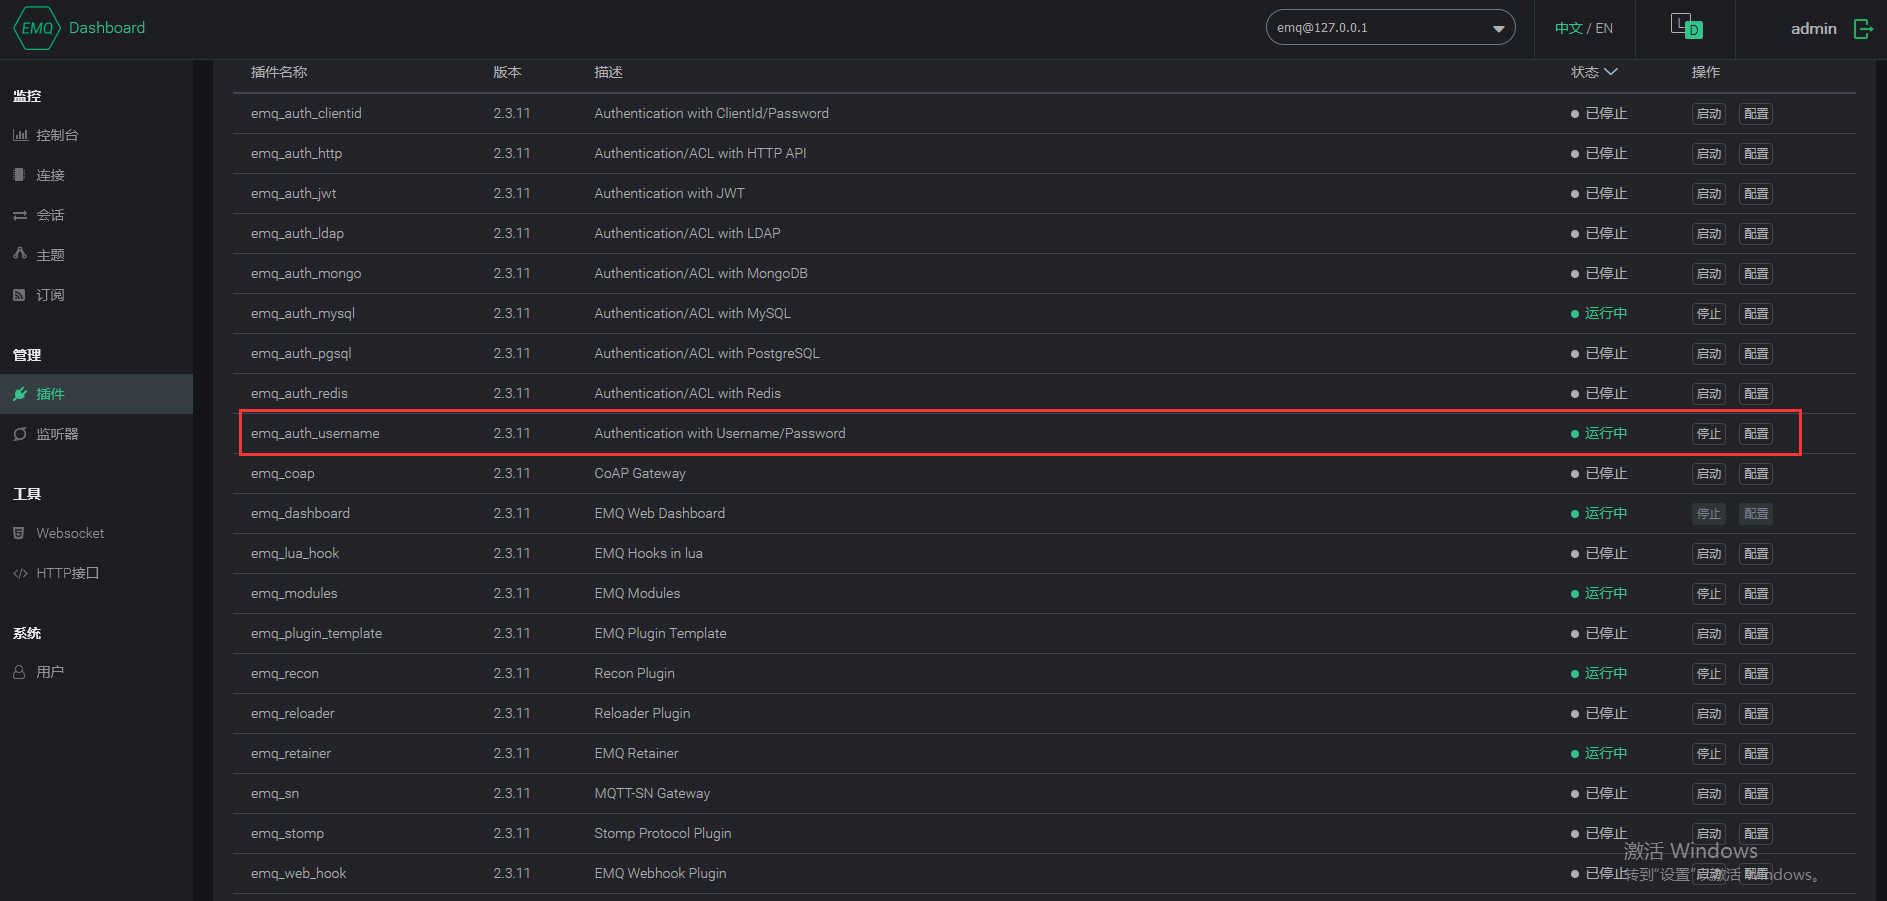Open 连接 connections sidebar item

96,175
